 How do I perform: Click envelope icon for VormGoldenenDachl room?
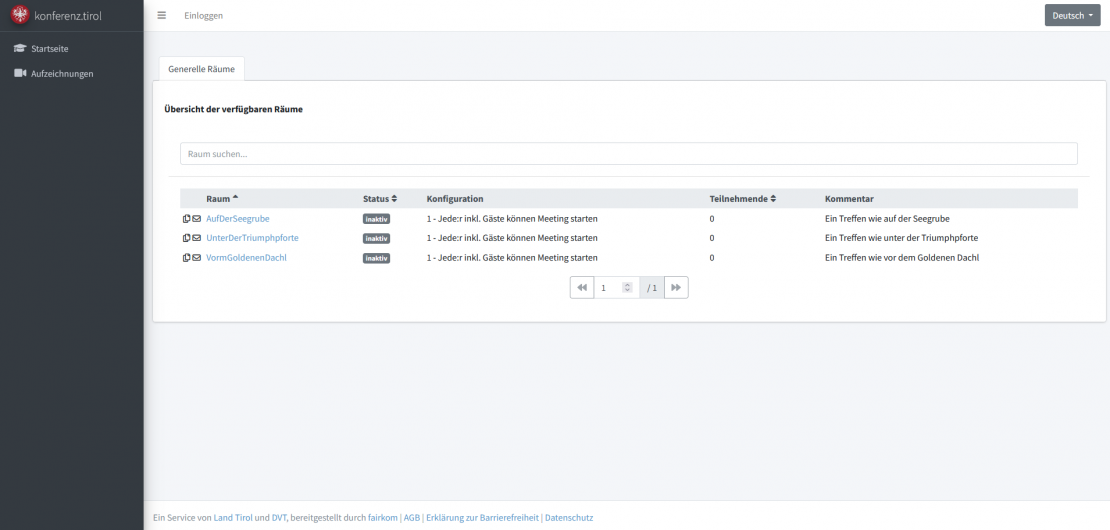coord(197,258)
